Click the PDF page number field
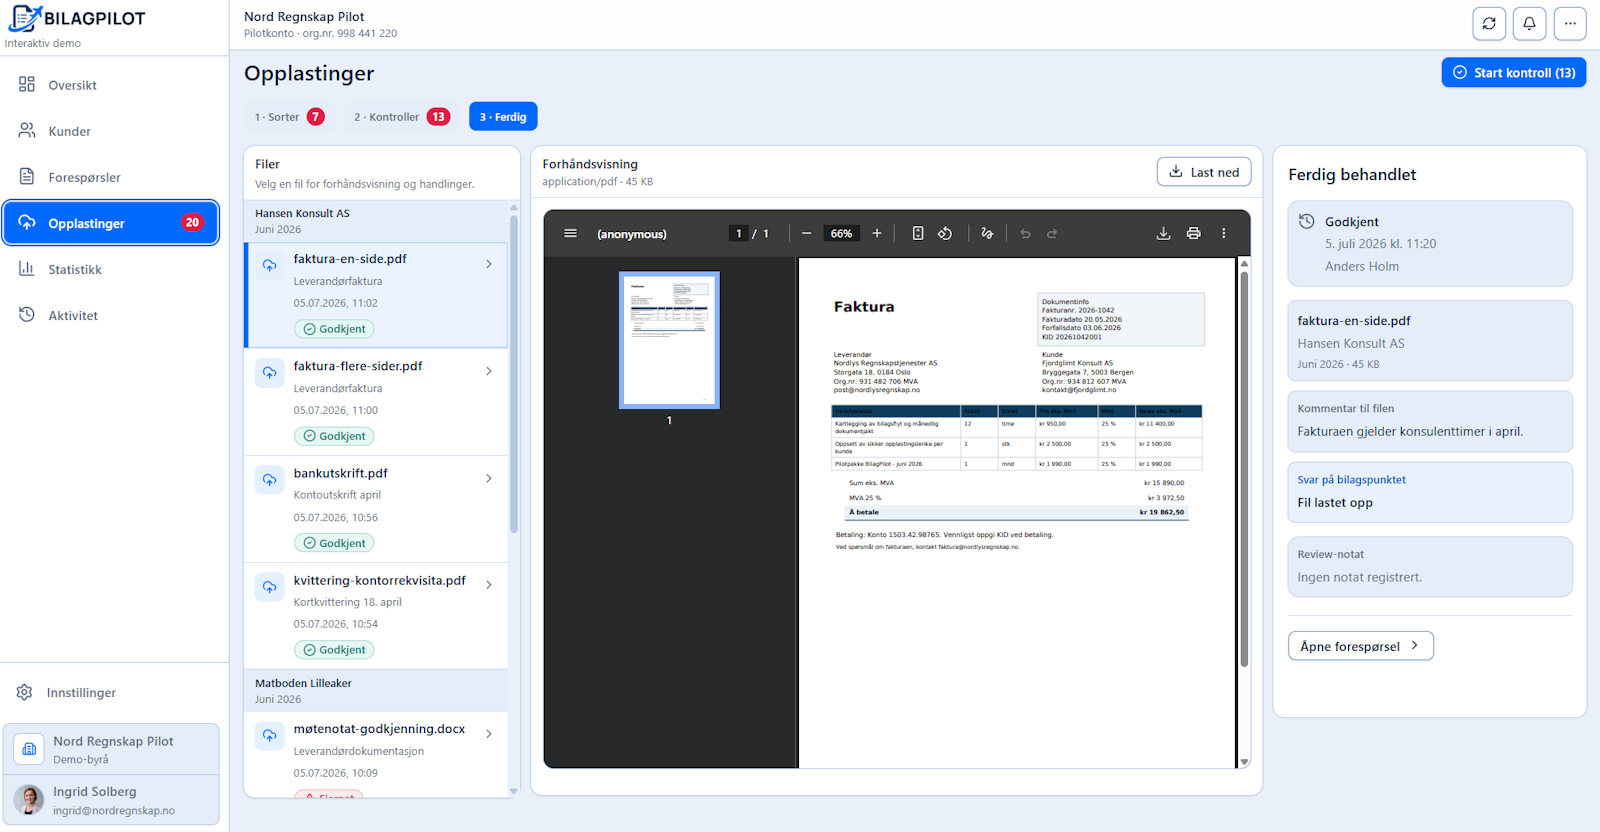Image resolution: width=1600 pixels, height=832 pixels. point(739,234)
